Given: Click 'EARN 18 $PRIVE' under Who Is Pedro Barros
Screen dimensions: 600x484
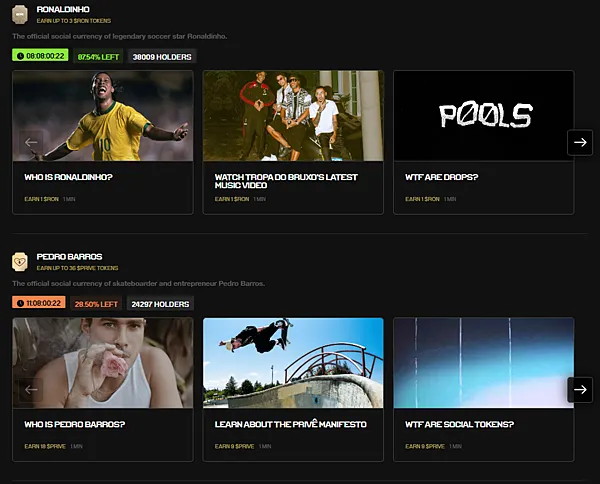Looking at the screenshot, I should click(x=45, y=446).
